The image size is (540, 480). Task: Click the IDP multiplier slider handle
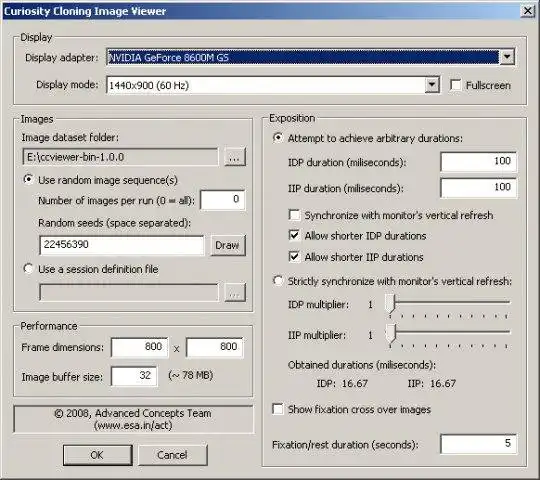[390, 303]
